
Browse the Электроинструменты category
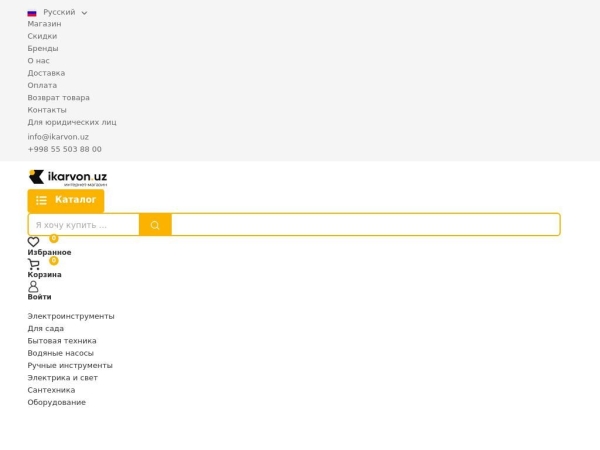pos(71,316)
